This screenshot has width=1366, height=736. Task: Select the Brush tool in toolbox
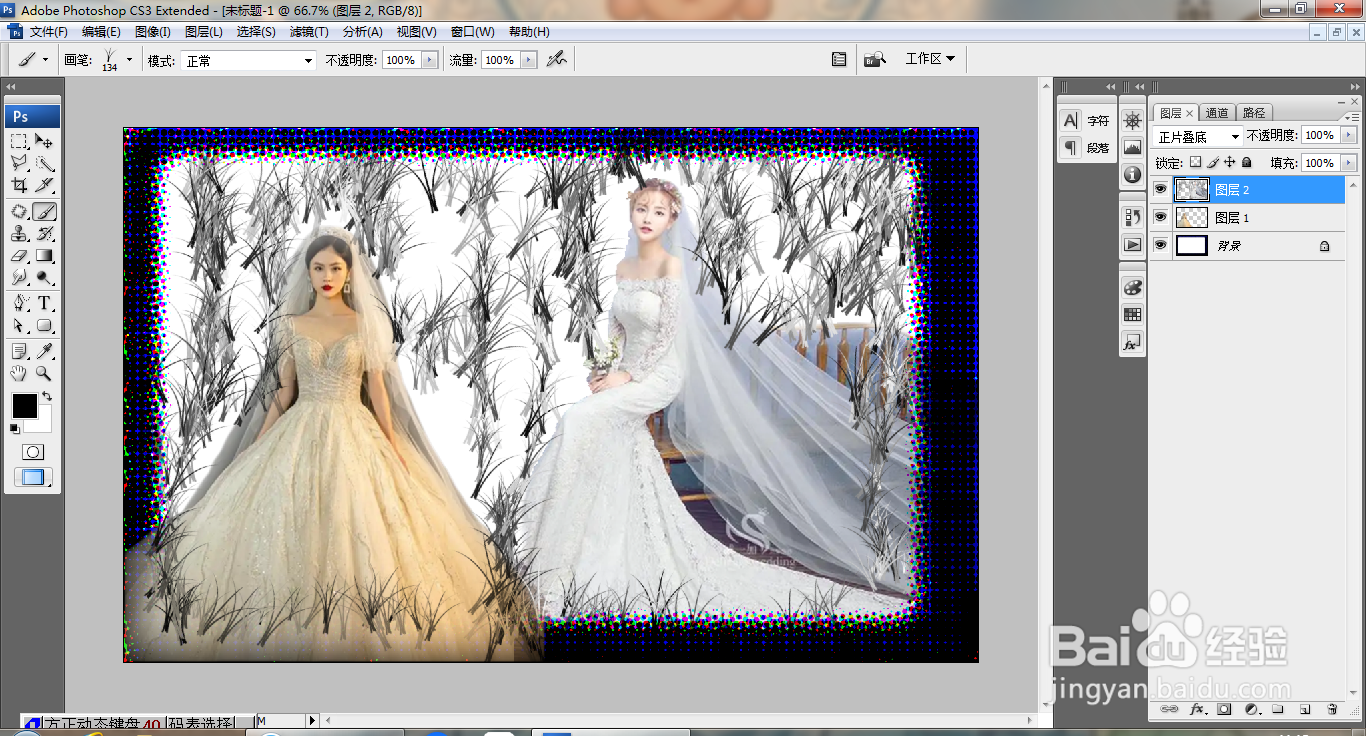[44, 212]
